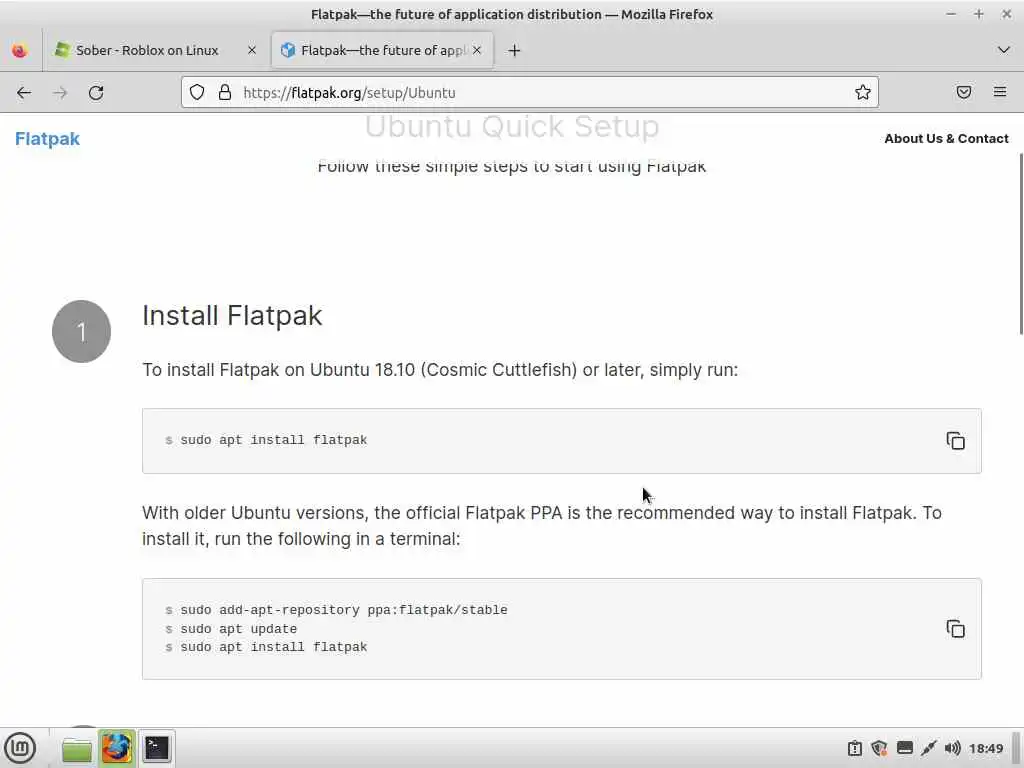Click the forward navigation arrow
This screenshot has height=768, width=1024.
point(60,93)
